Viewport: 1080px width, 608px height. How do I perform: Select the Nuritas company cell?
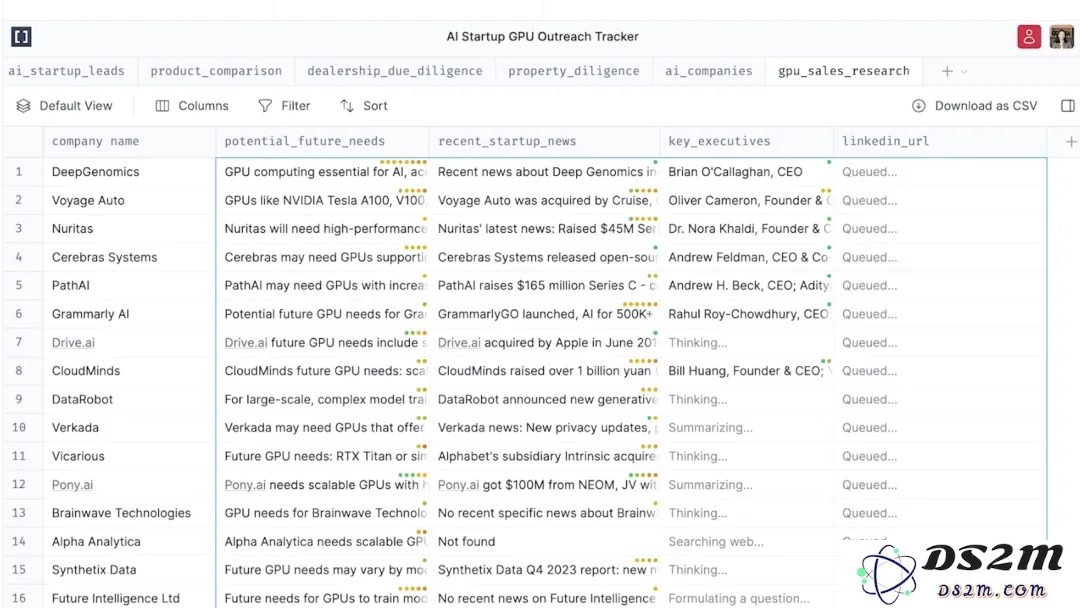129,229
